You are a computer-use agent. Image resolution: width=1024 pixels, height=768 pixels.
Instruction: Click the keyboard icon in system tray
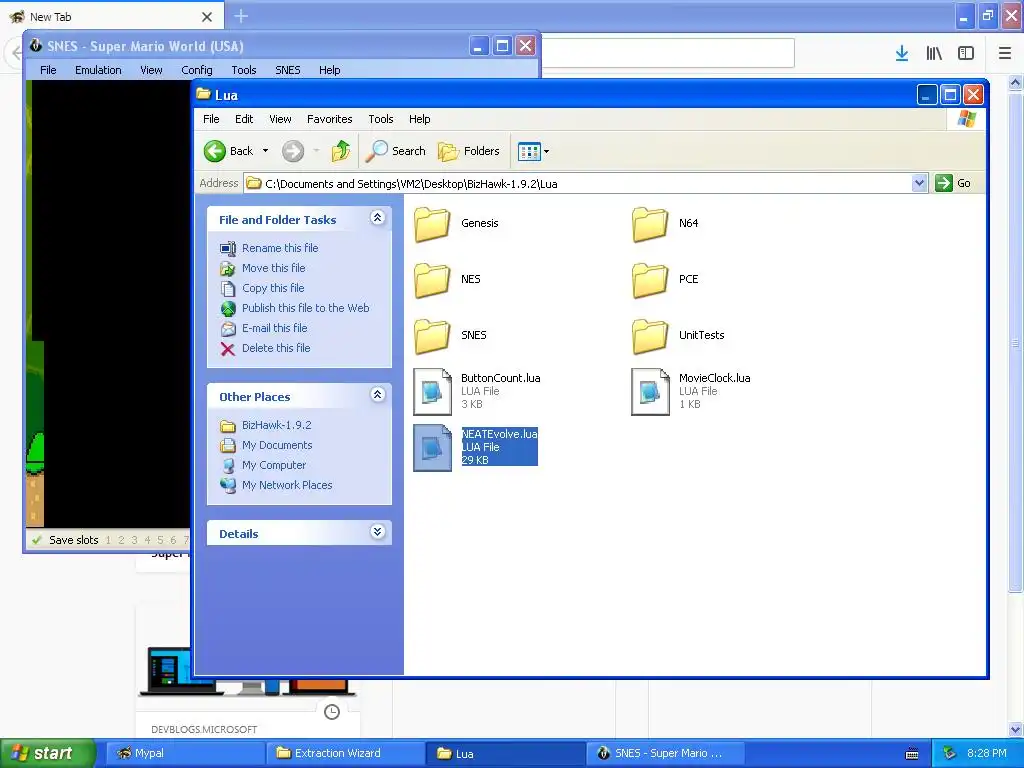coord(912,754)
